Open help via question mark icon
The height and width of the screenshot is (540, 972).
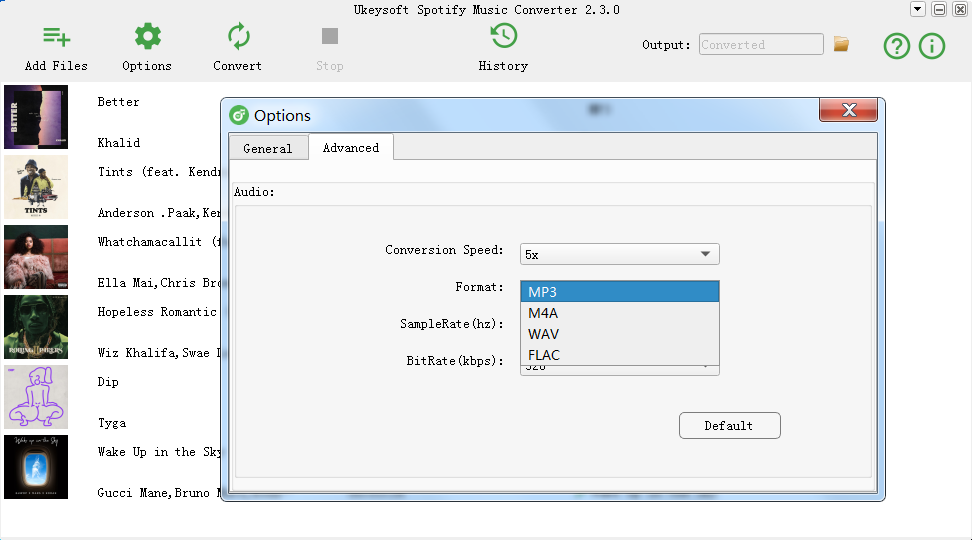896,46
